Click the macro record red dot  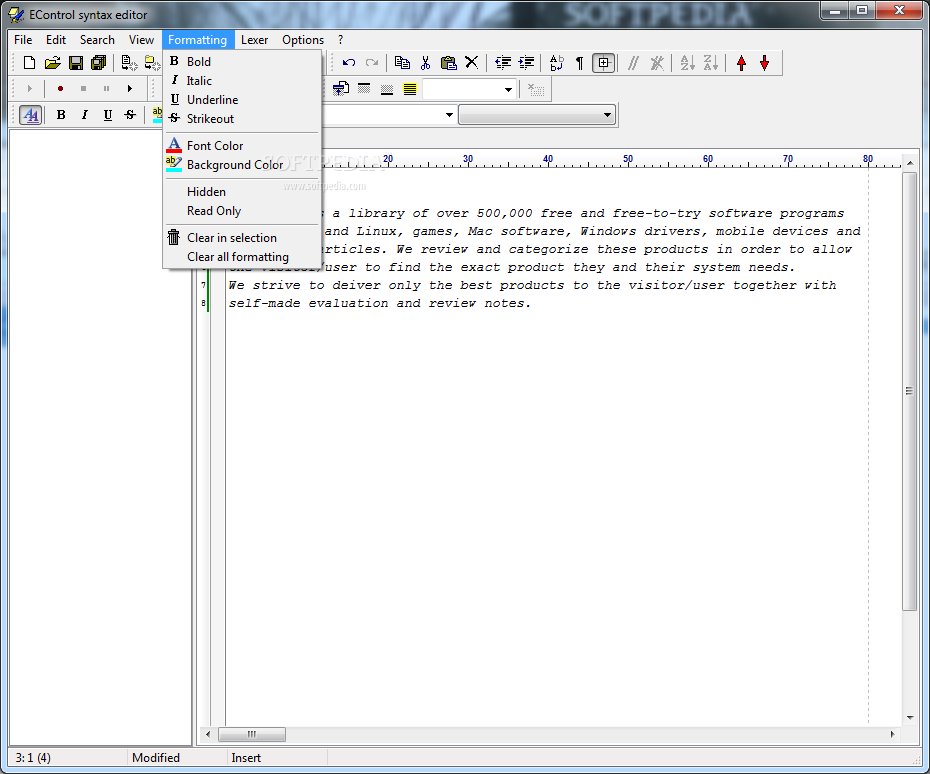(60, 88)
